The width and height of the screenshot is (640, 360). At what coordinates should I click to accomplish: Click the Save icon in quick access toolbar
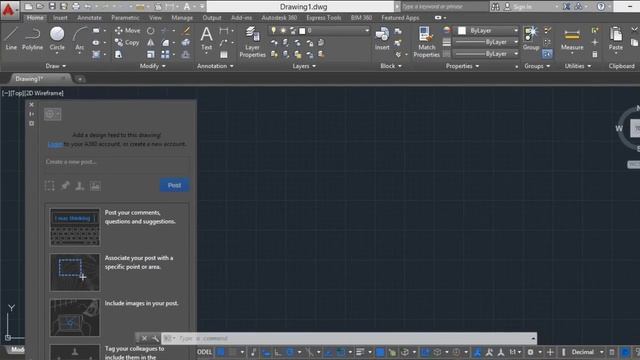(52, 7)
